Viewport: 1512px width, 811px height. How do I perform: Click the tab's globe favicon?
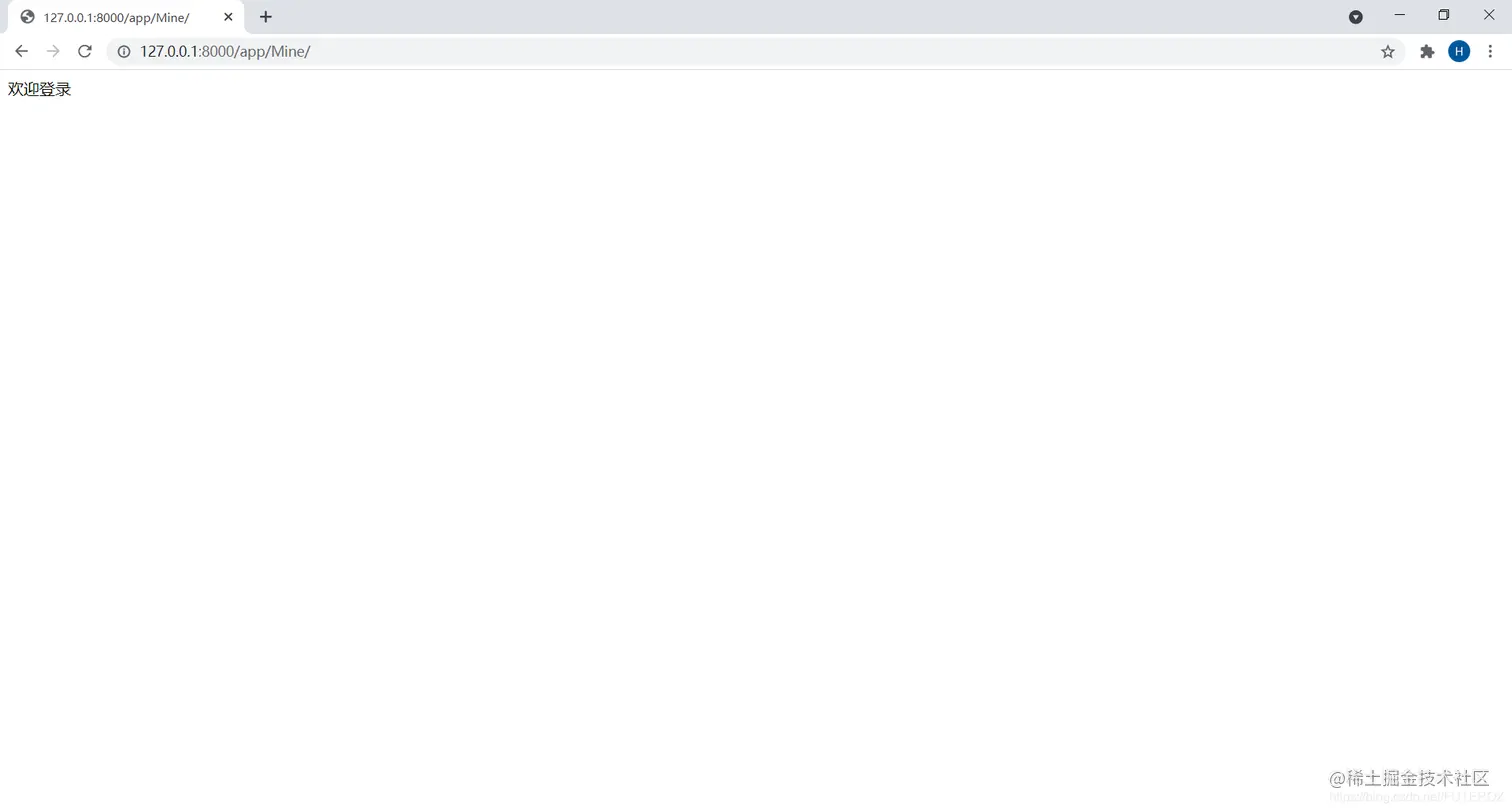tap(27, 17)
